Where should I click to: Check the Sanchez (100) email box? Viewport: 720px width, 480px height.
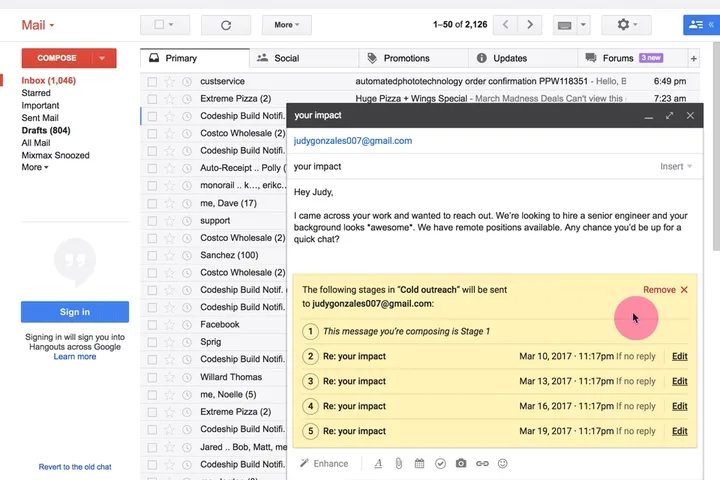[152, 255]
